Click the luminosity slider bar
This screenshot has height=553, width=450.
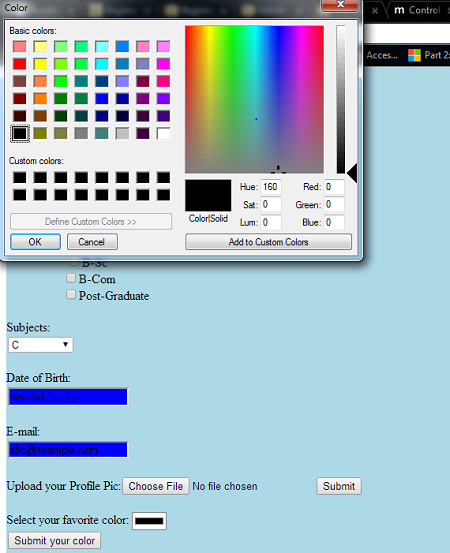341,99
